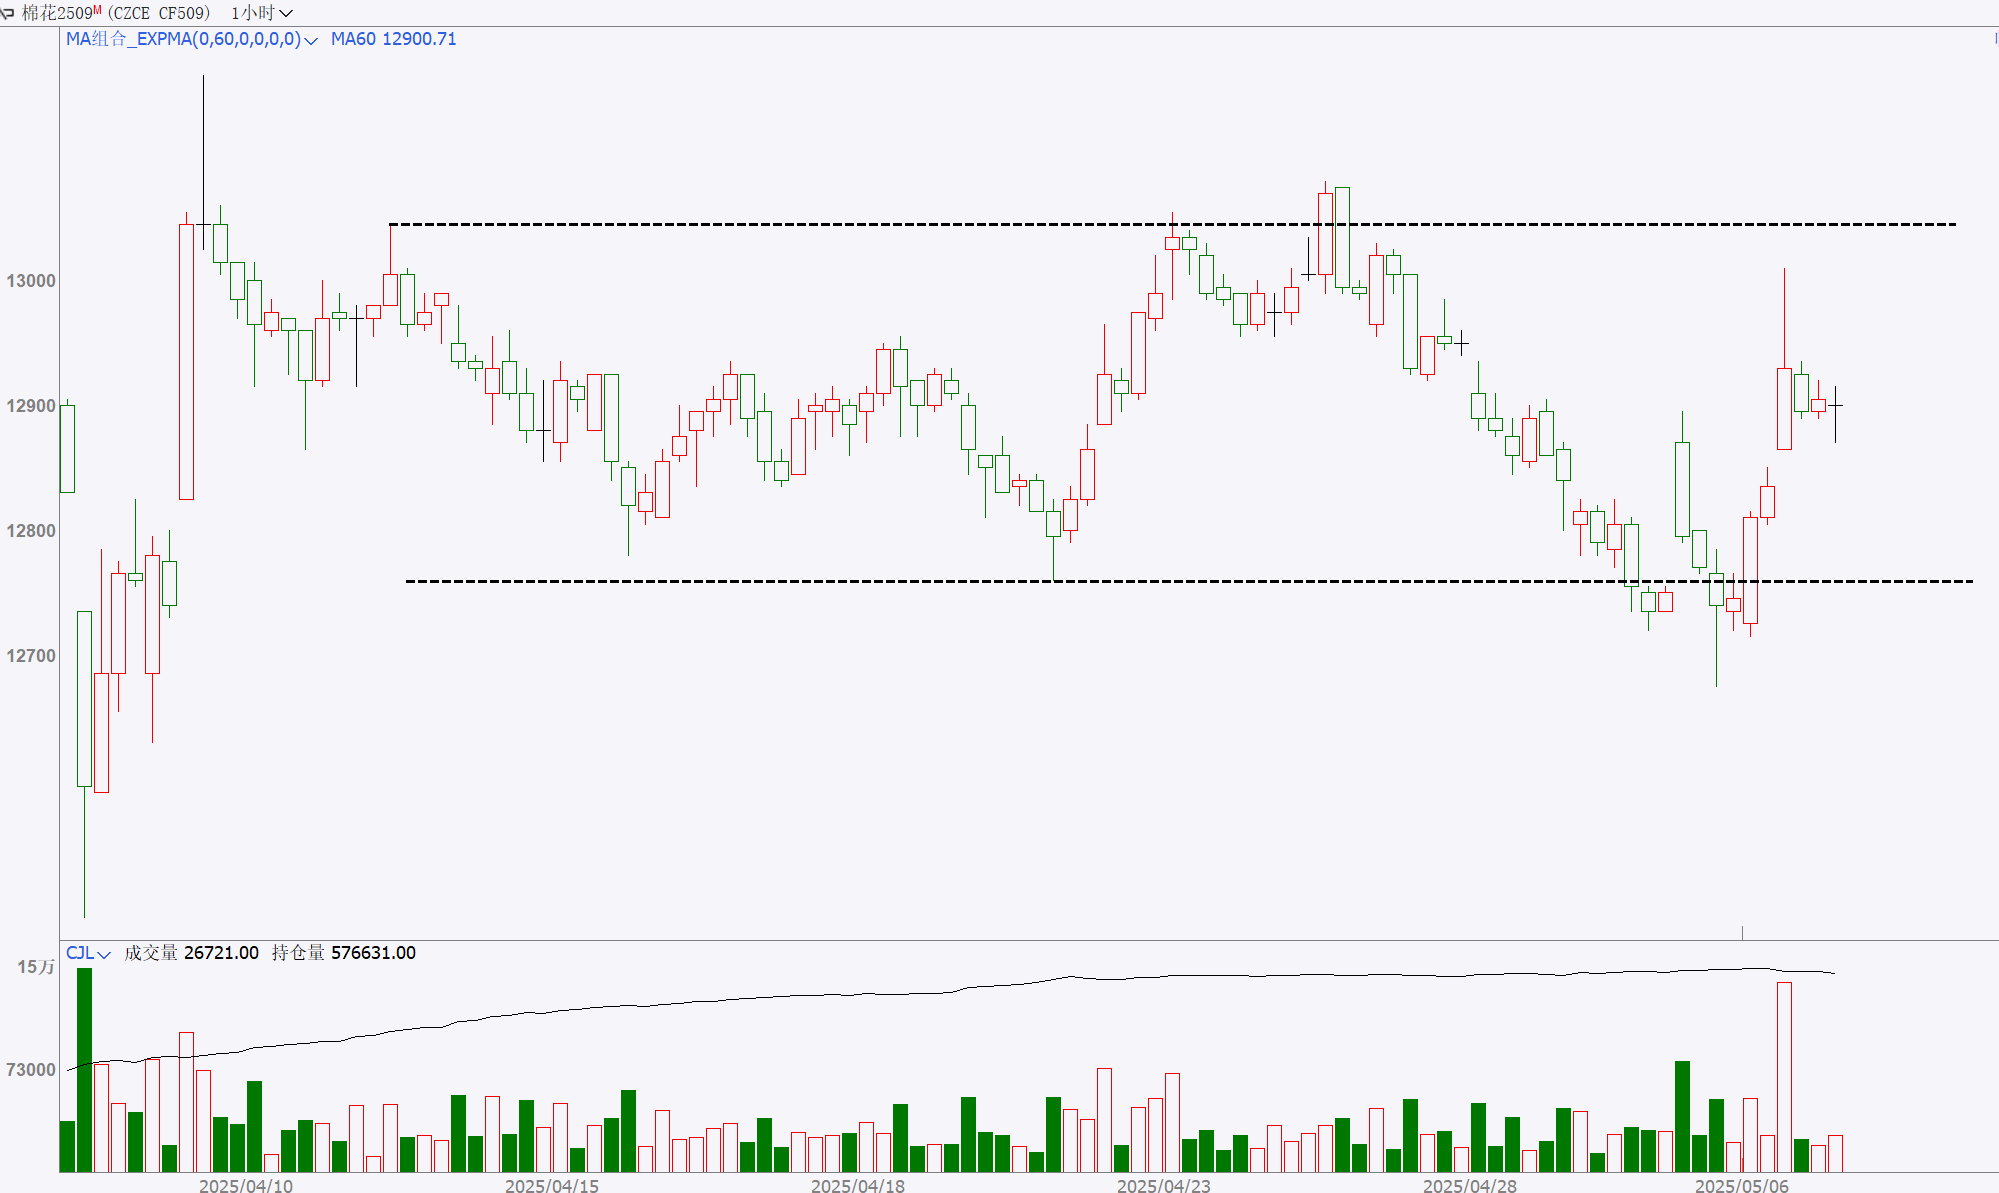Image resolution: width=1999 pixels, height=1193 pixels.
Task: Click the MA组合_EXPMA(0,60,0,0,0,0) indicator name
Action: click(183, 39)
